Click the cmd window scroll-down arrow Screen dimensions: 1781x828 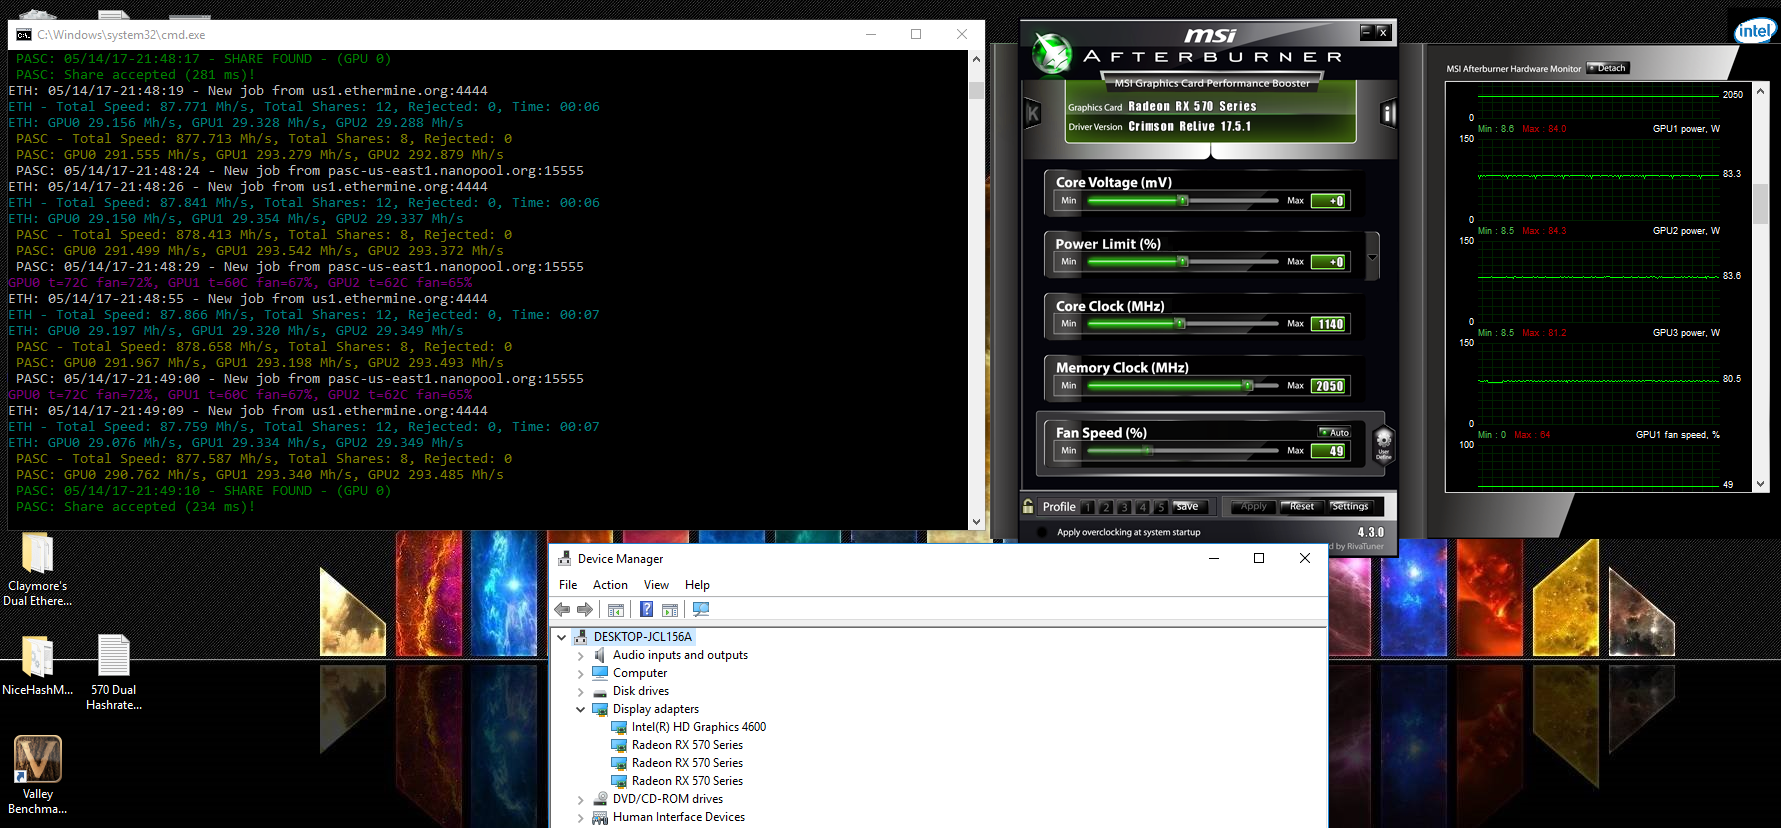point(976,521)
